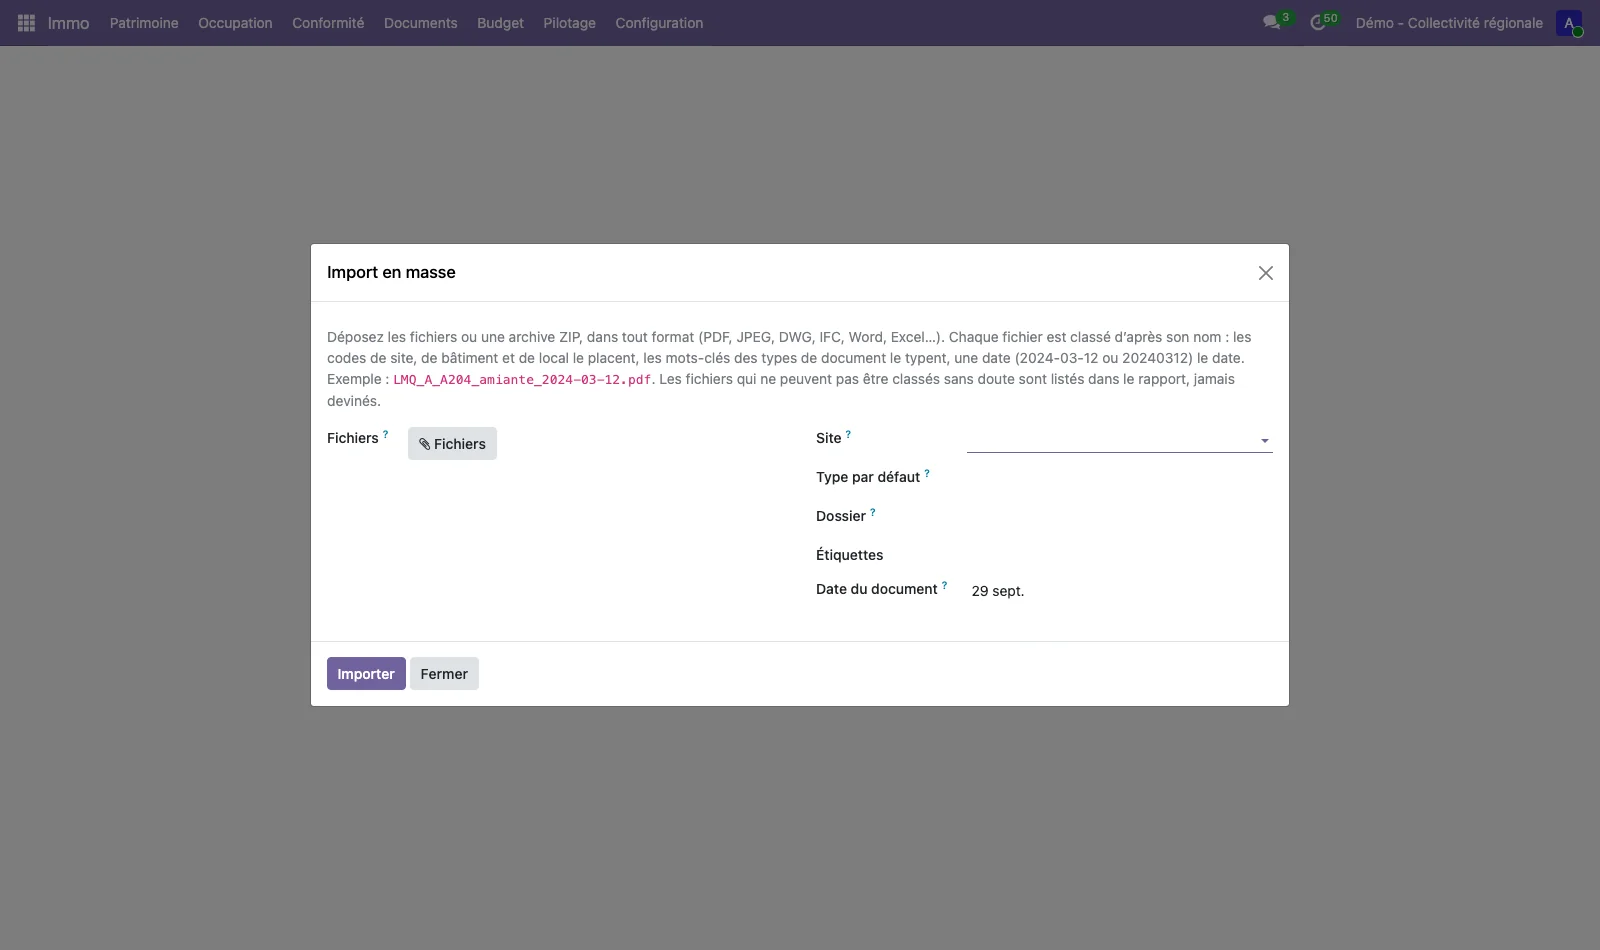
Task: Close the Import en masse dialog
Action: pos(1265,273)
